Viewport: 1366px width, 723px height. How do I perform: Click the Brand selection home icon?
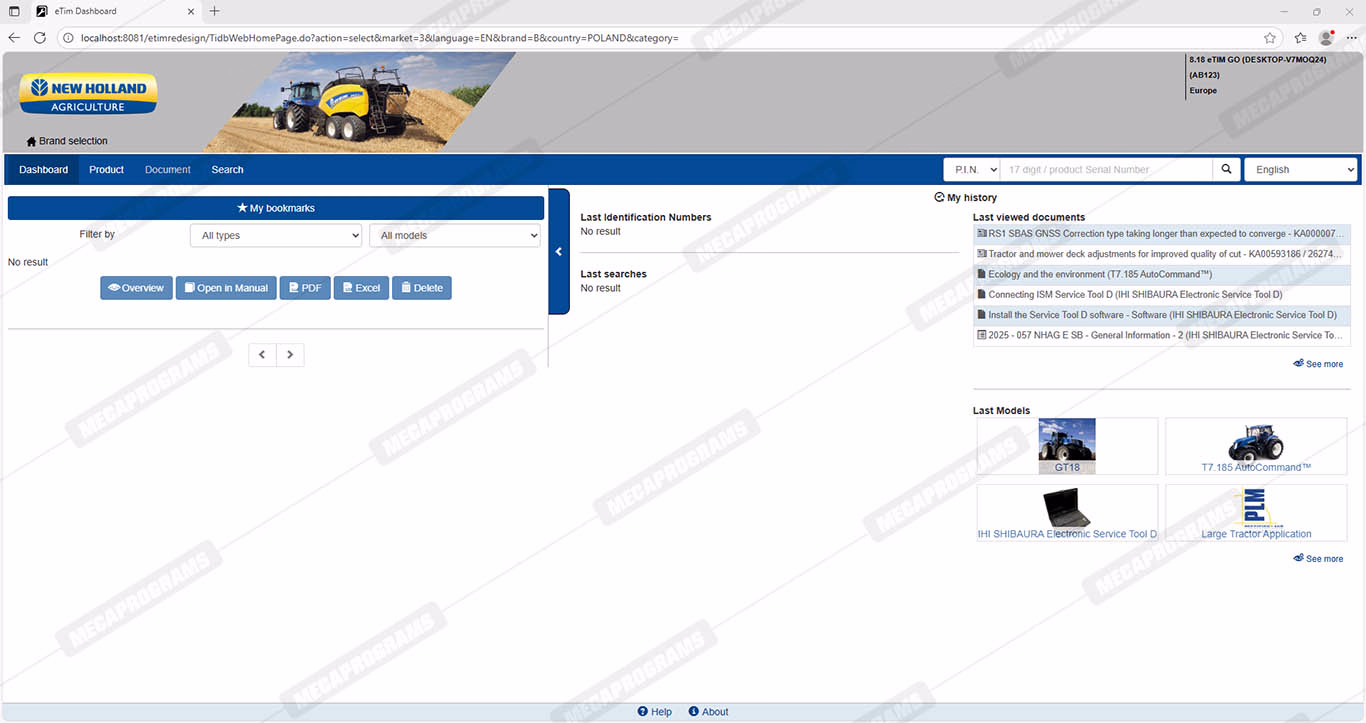click(31, 142)
